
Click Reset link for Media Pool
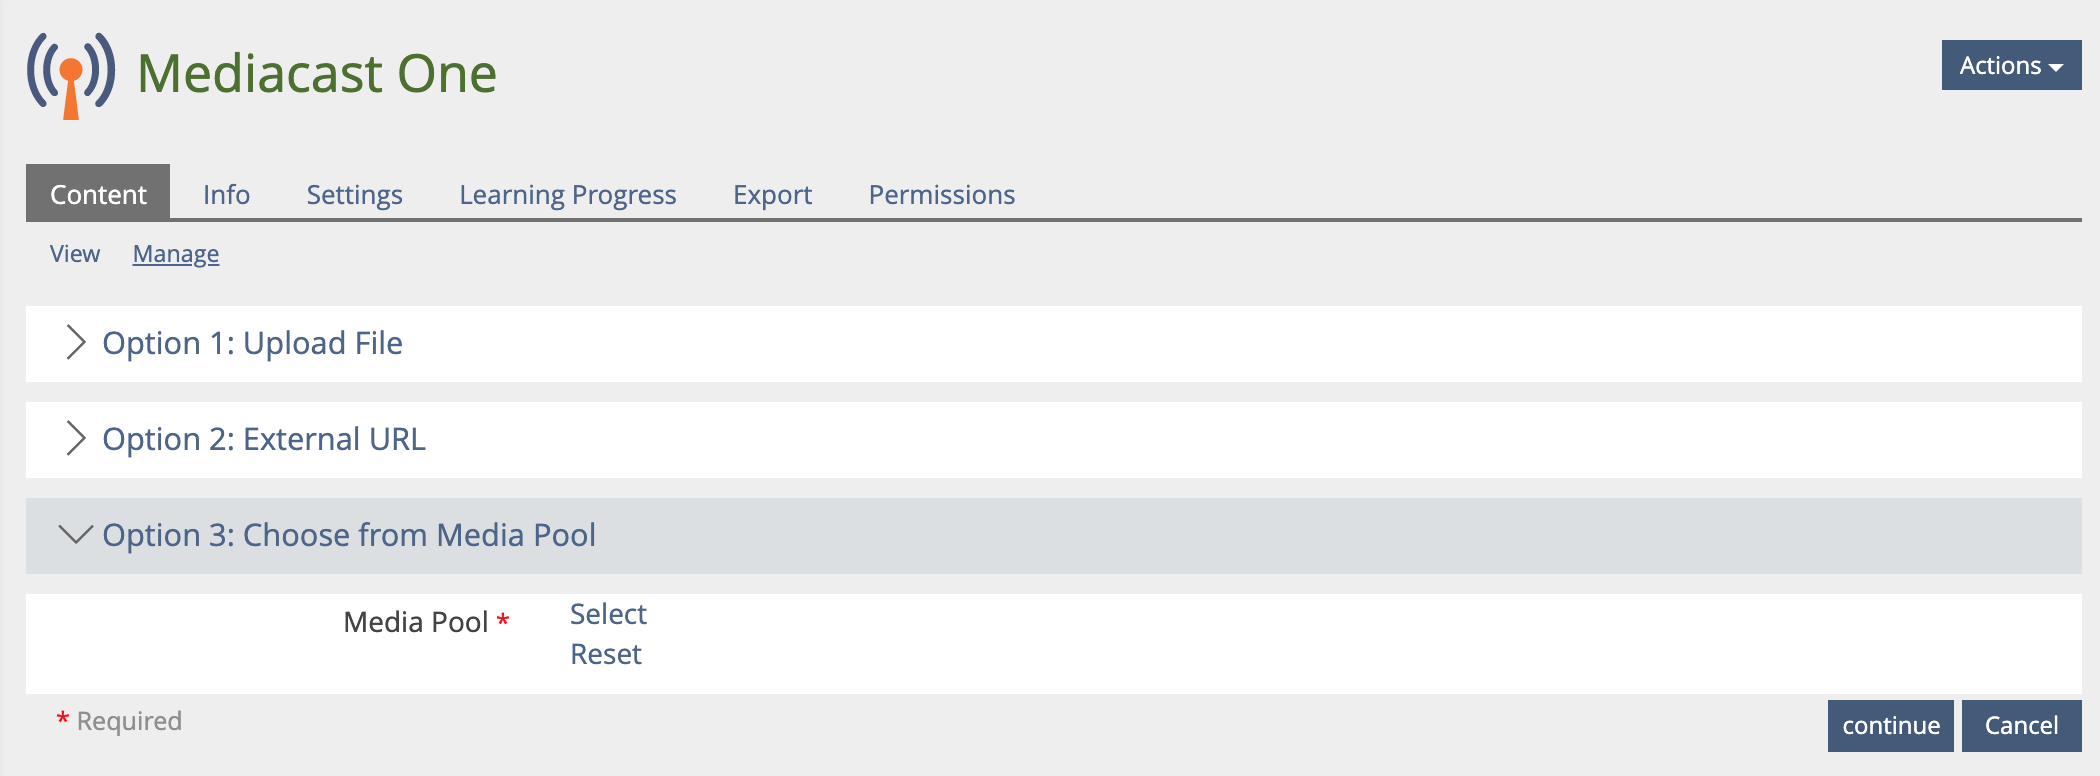pos(606,654)
